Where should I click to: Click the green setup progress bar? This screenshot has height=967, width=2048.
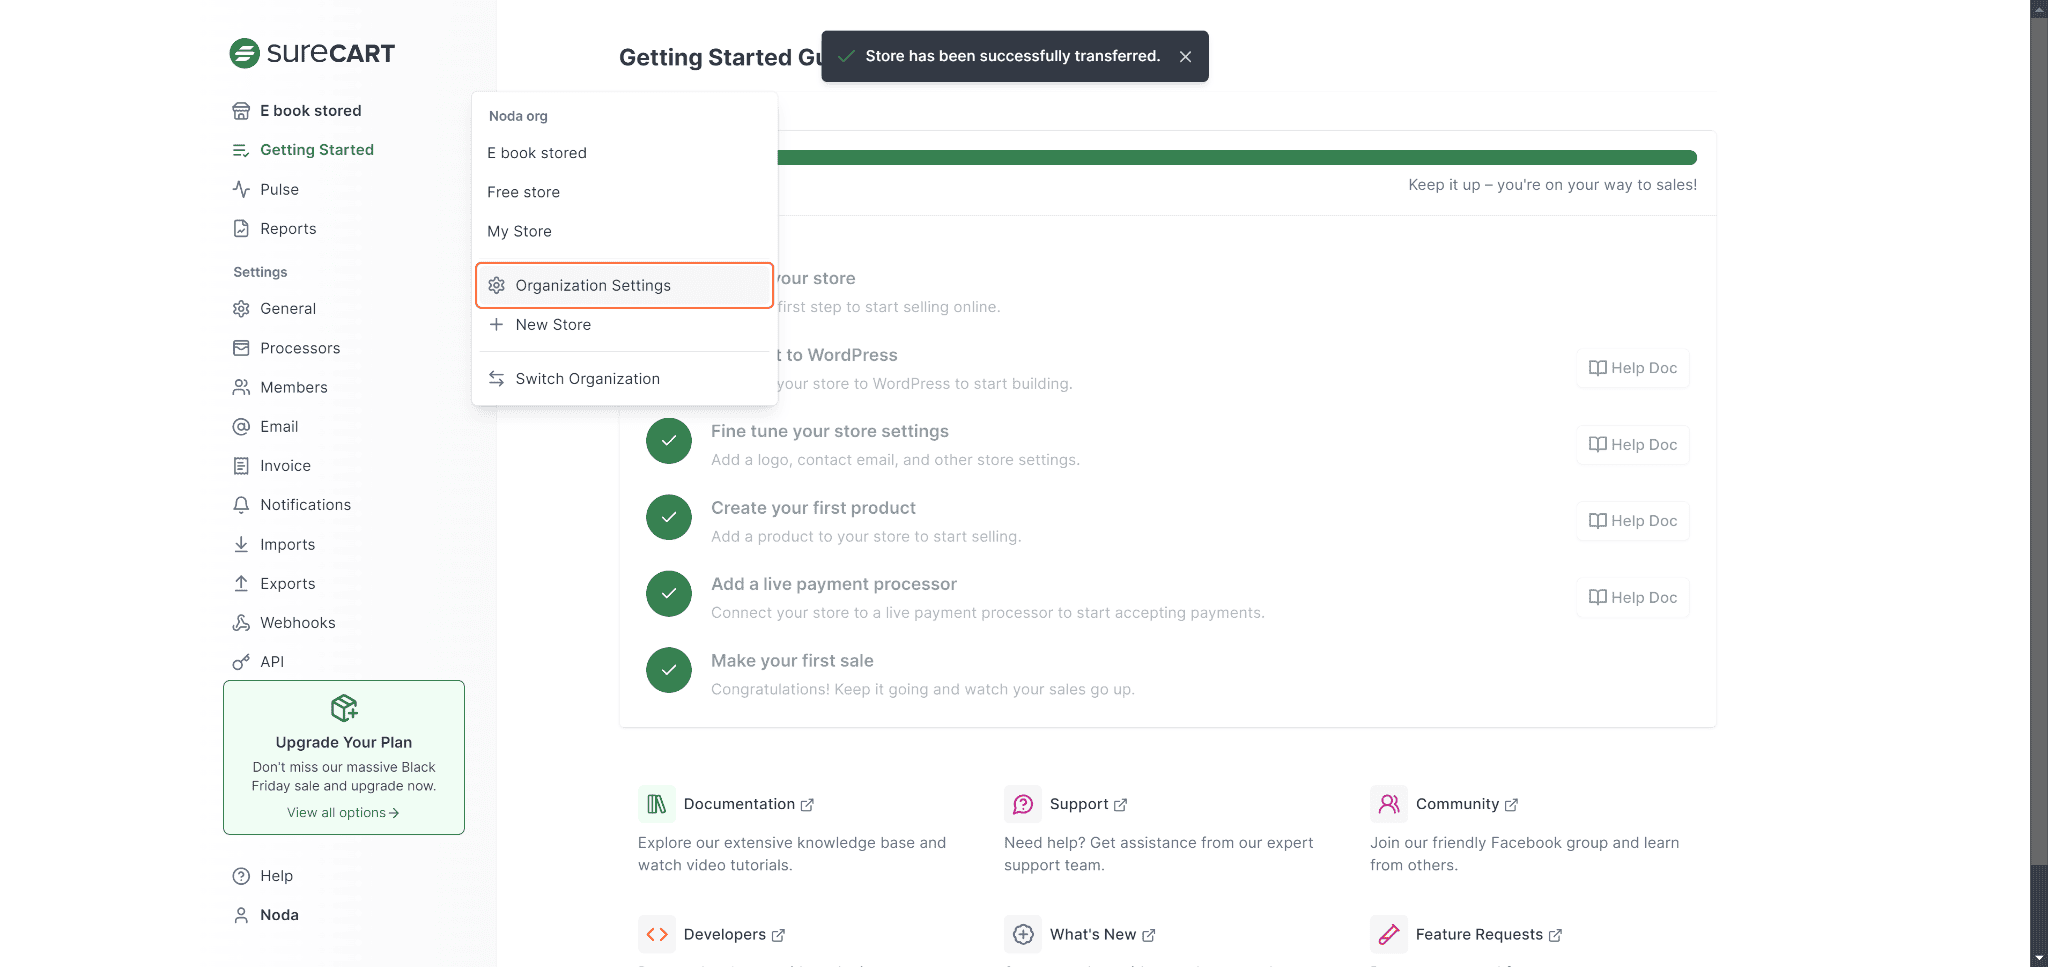pyautogui.click(x=1236, y=158)
